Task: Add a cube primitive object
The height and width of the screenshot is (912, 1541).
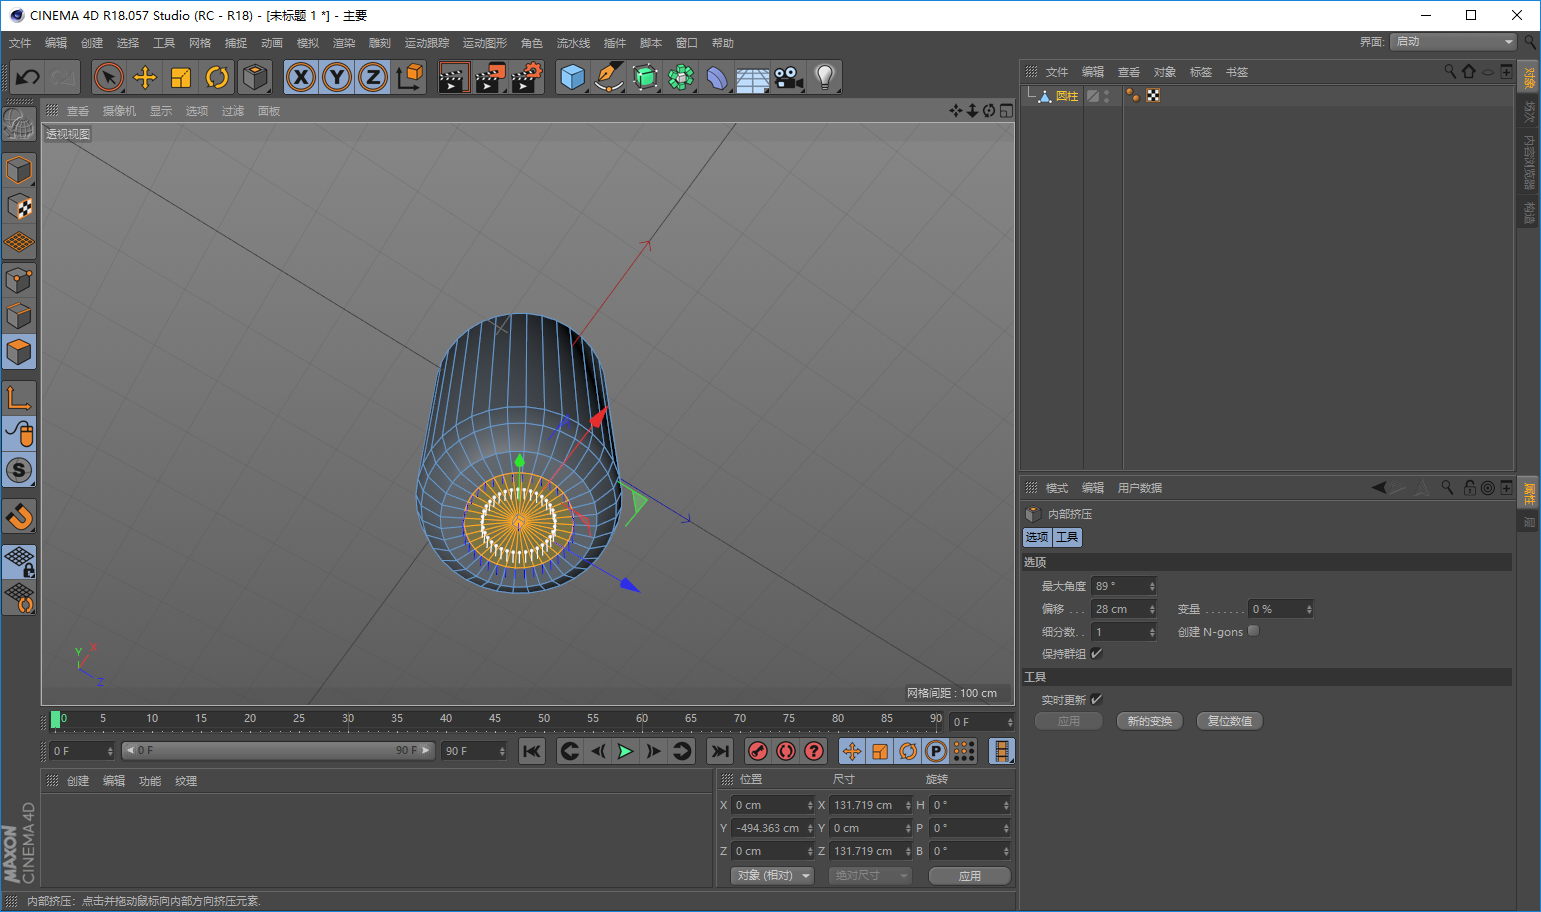Action: (x=573, y=77)
